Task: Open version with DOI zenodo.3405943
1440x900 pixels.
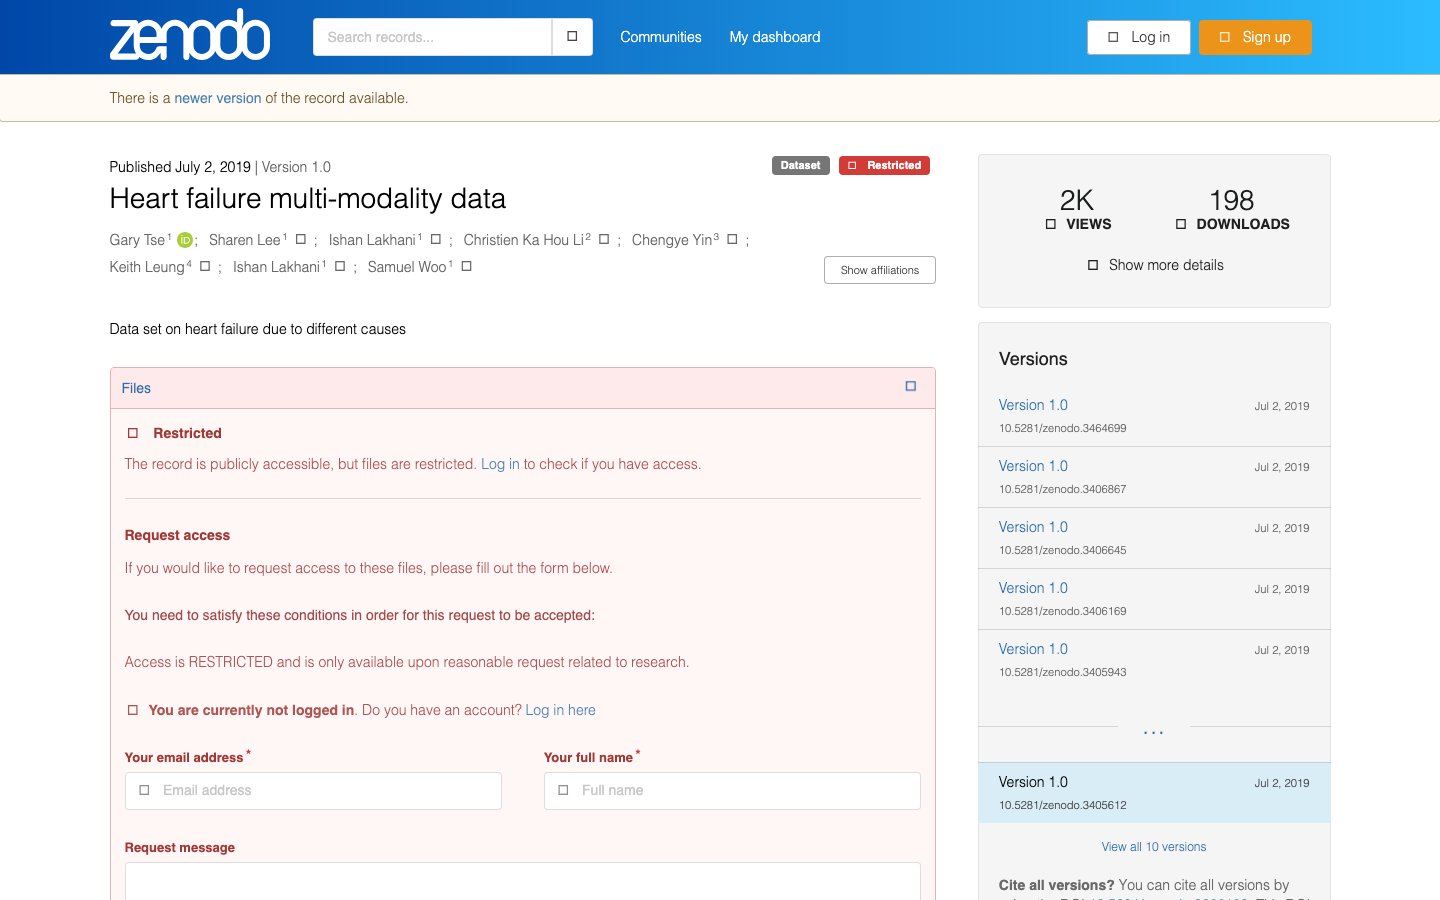Action: 1033,649
